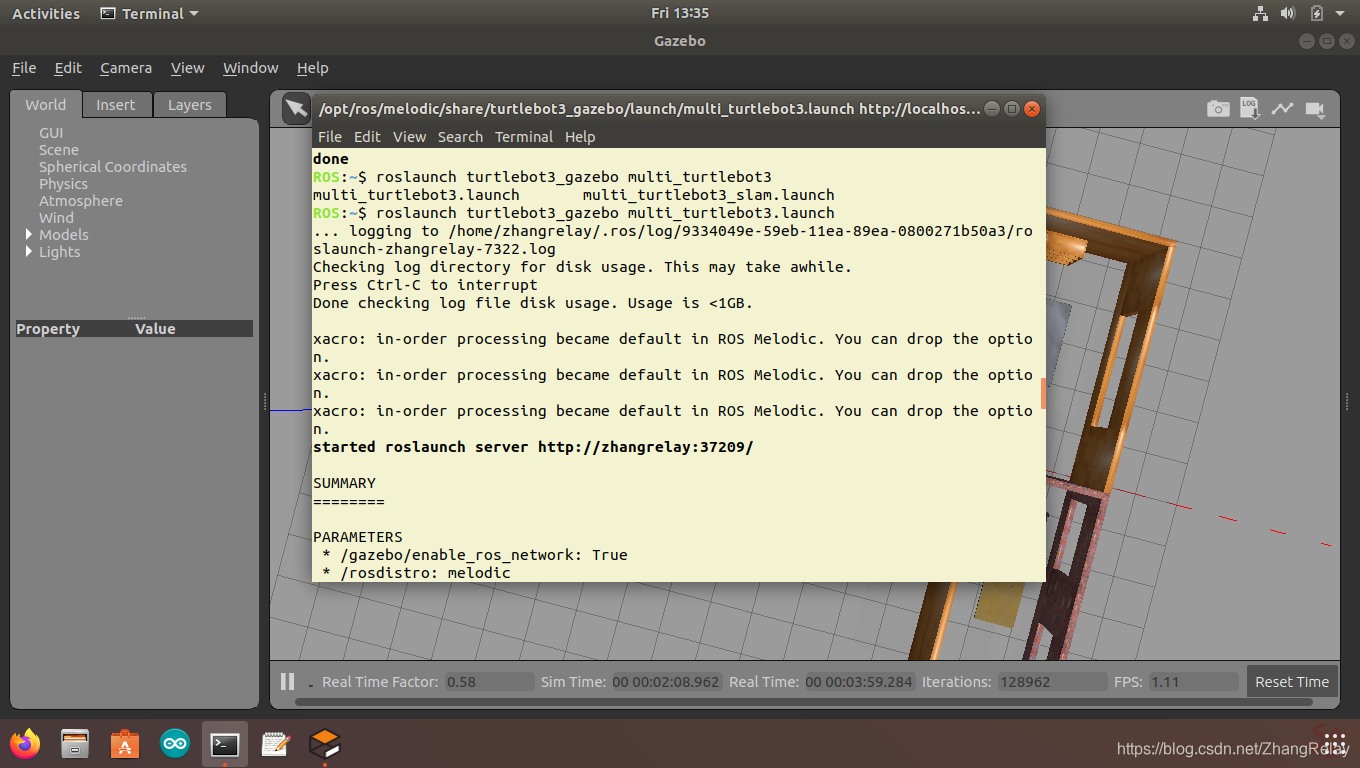Select the arrow selection mode tool
The image size is (1360, 768).
[296, 108]
